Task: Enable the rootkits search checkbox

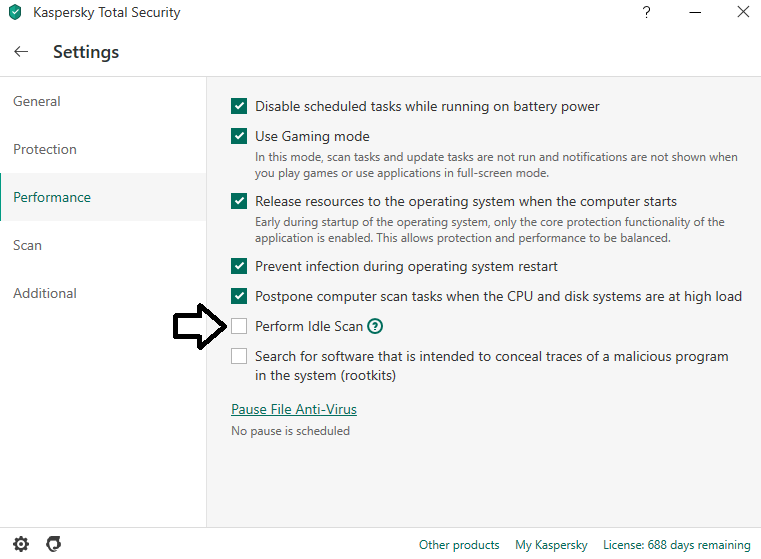Action: (239, 356)
